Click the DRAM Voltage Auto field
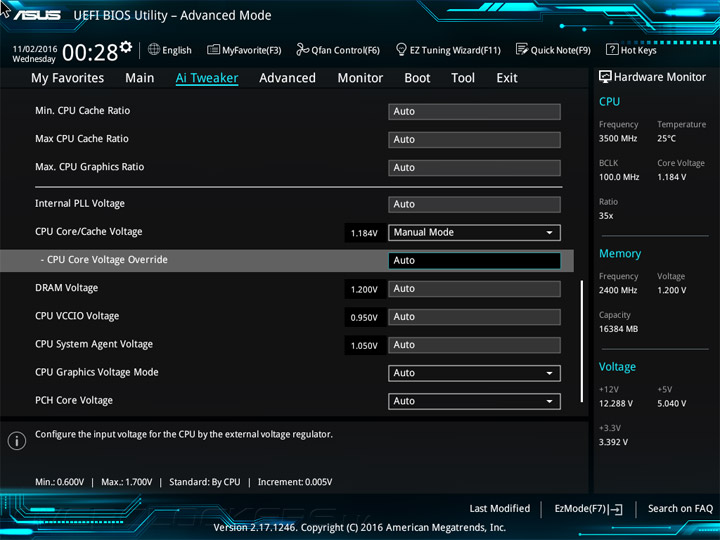 [x=474, y=289]
